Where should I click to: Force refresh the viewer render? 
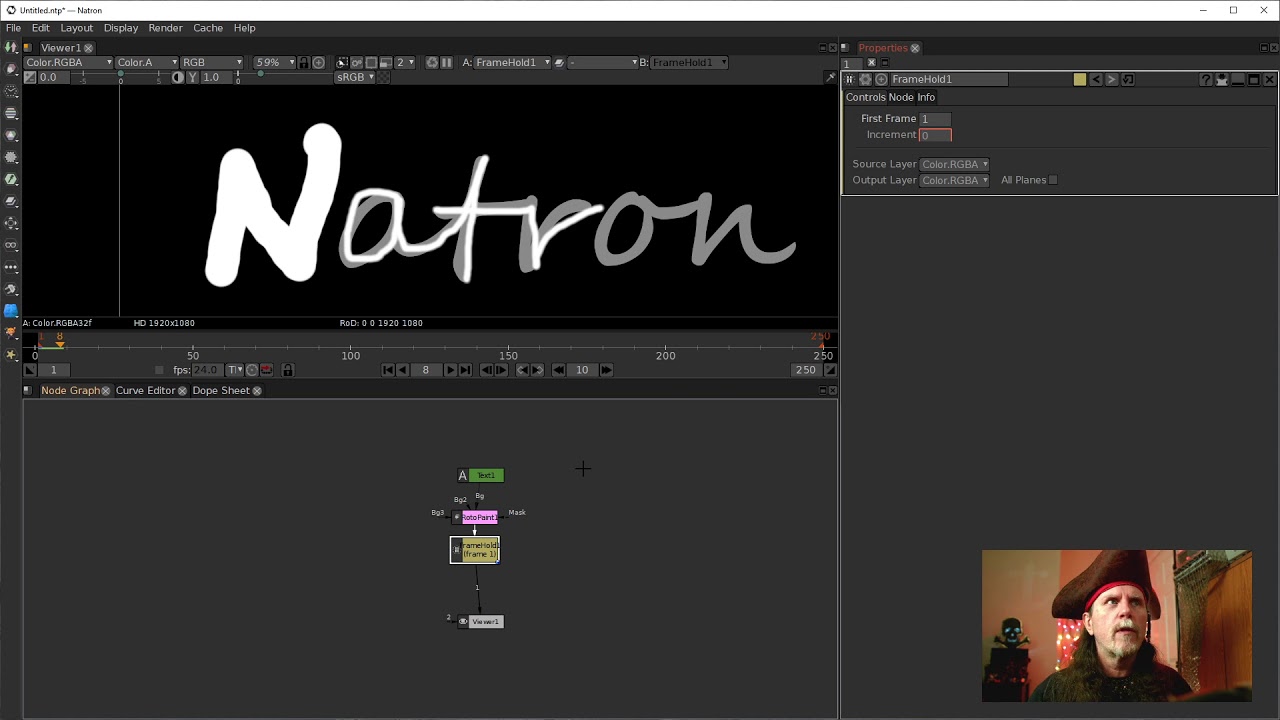[x=432, y=62]
